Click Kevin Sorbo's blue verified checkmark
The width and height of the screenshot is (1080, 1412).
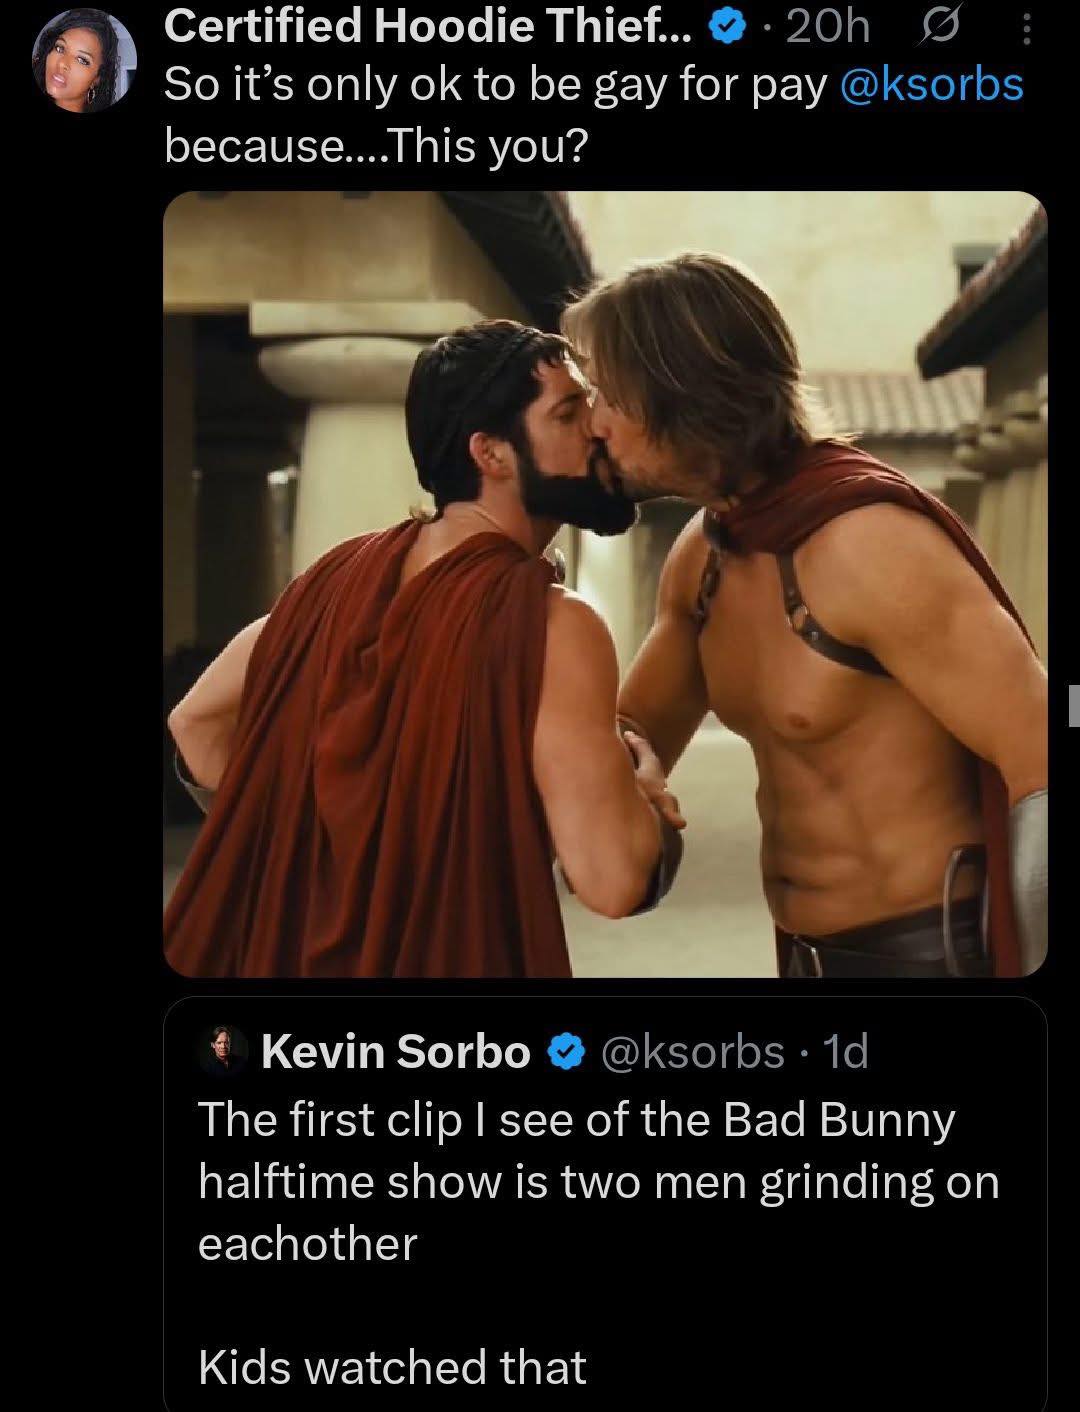pyautogui.click(x=565, y=1052)
